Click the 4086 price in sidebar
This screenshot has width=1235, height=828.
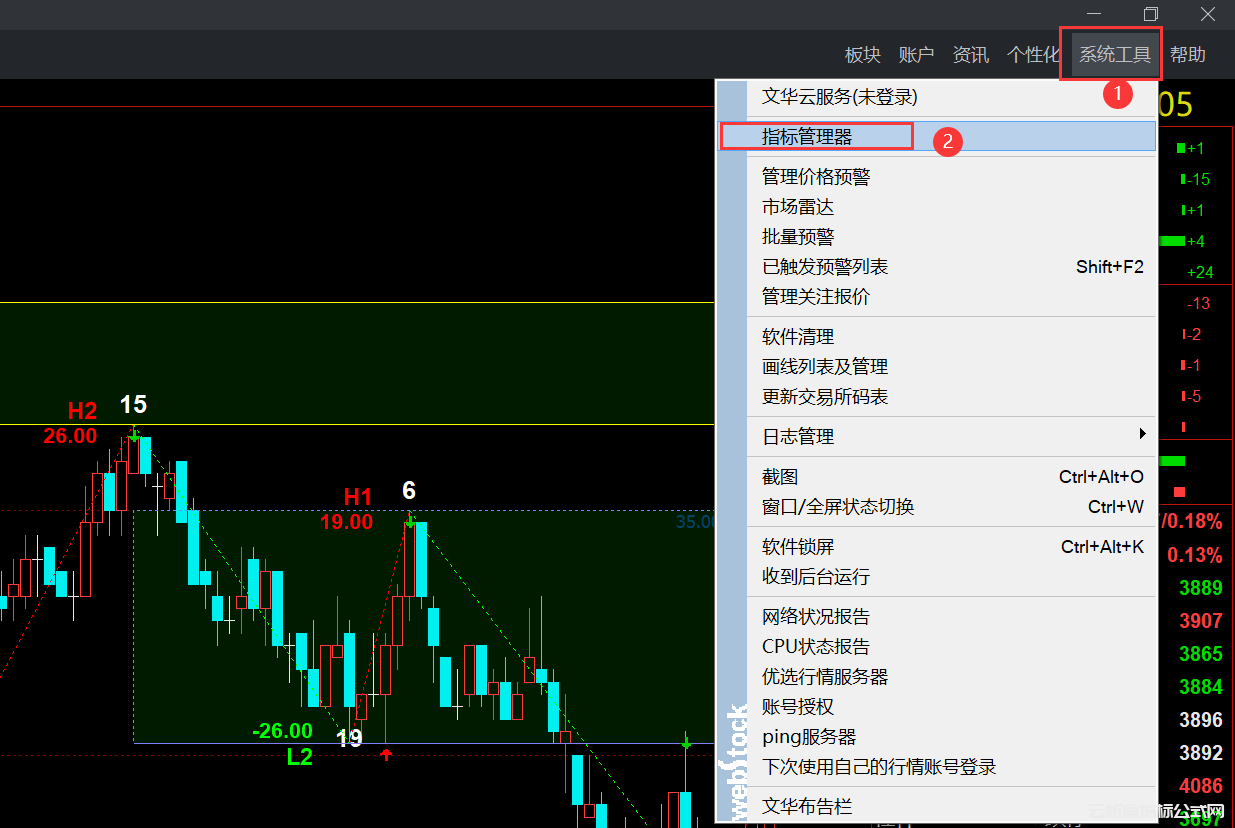pyautogui.click(x=1201, y=786)
